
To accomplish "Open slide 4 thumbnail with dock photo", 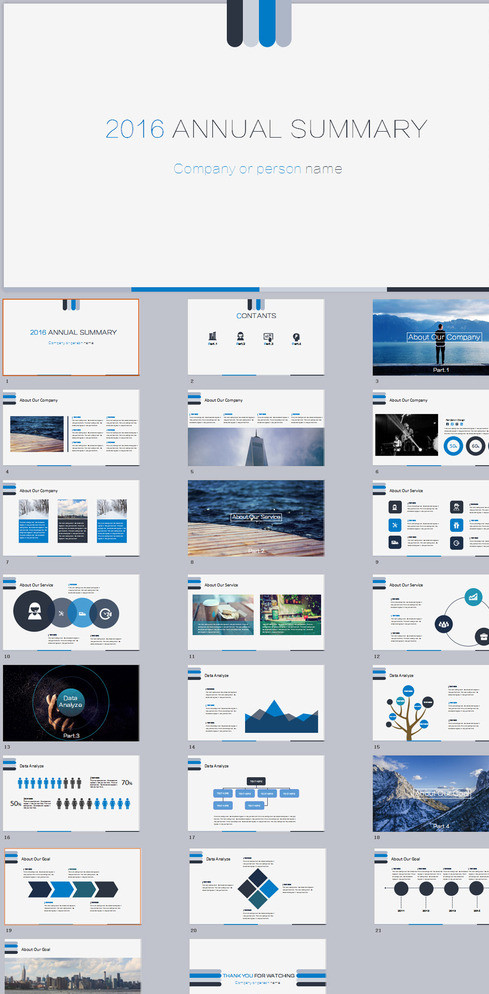I will [x=70, y=428].
